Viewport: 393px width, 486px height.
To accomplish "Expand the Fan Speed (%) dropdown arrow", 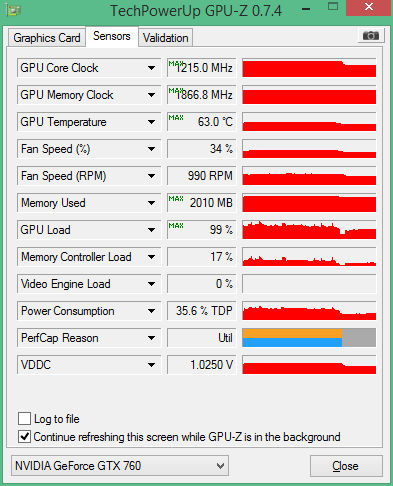I will point(151,149).
